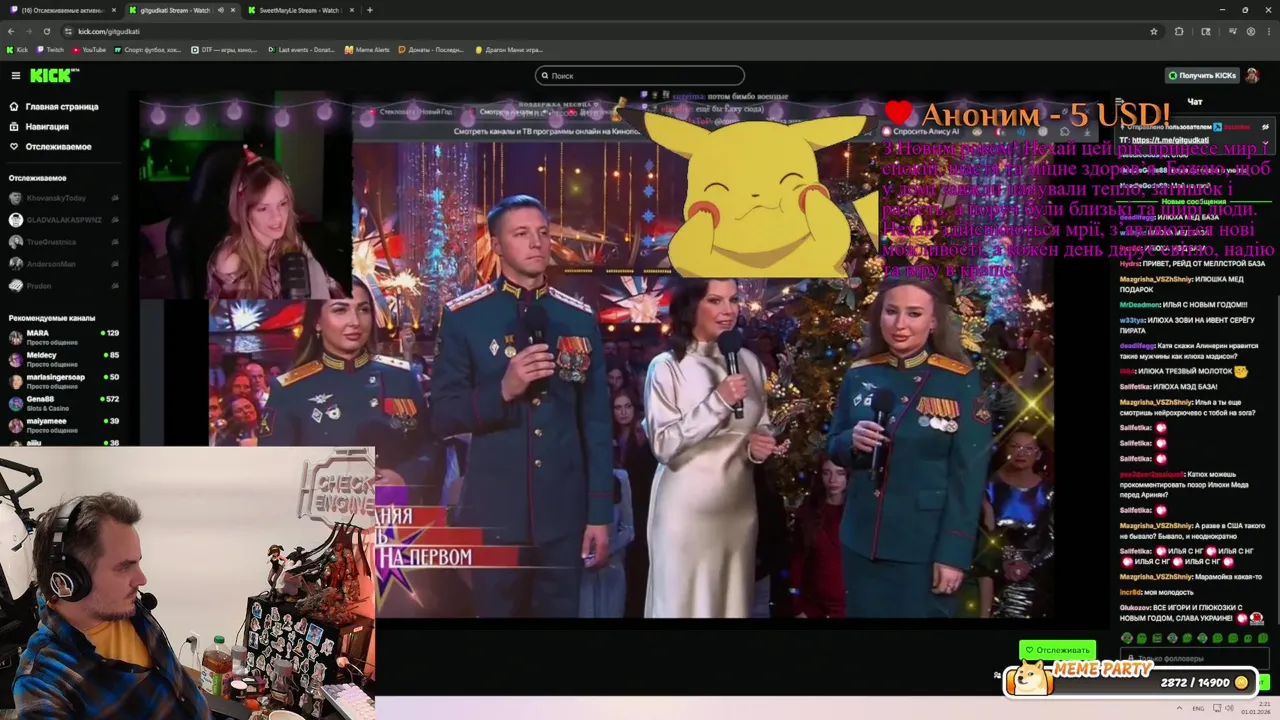This screenshot has height=720, width=1280.
Task: Click the Получить KICKs button
Action: pos(1202,76)
